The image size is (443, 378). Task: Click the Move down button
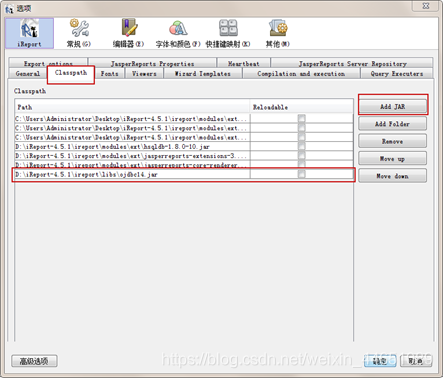(x=393, y=176)
